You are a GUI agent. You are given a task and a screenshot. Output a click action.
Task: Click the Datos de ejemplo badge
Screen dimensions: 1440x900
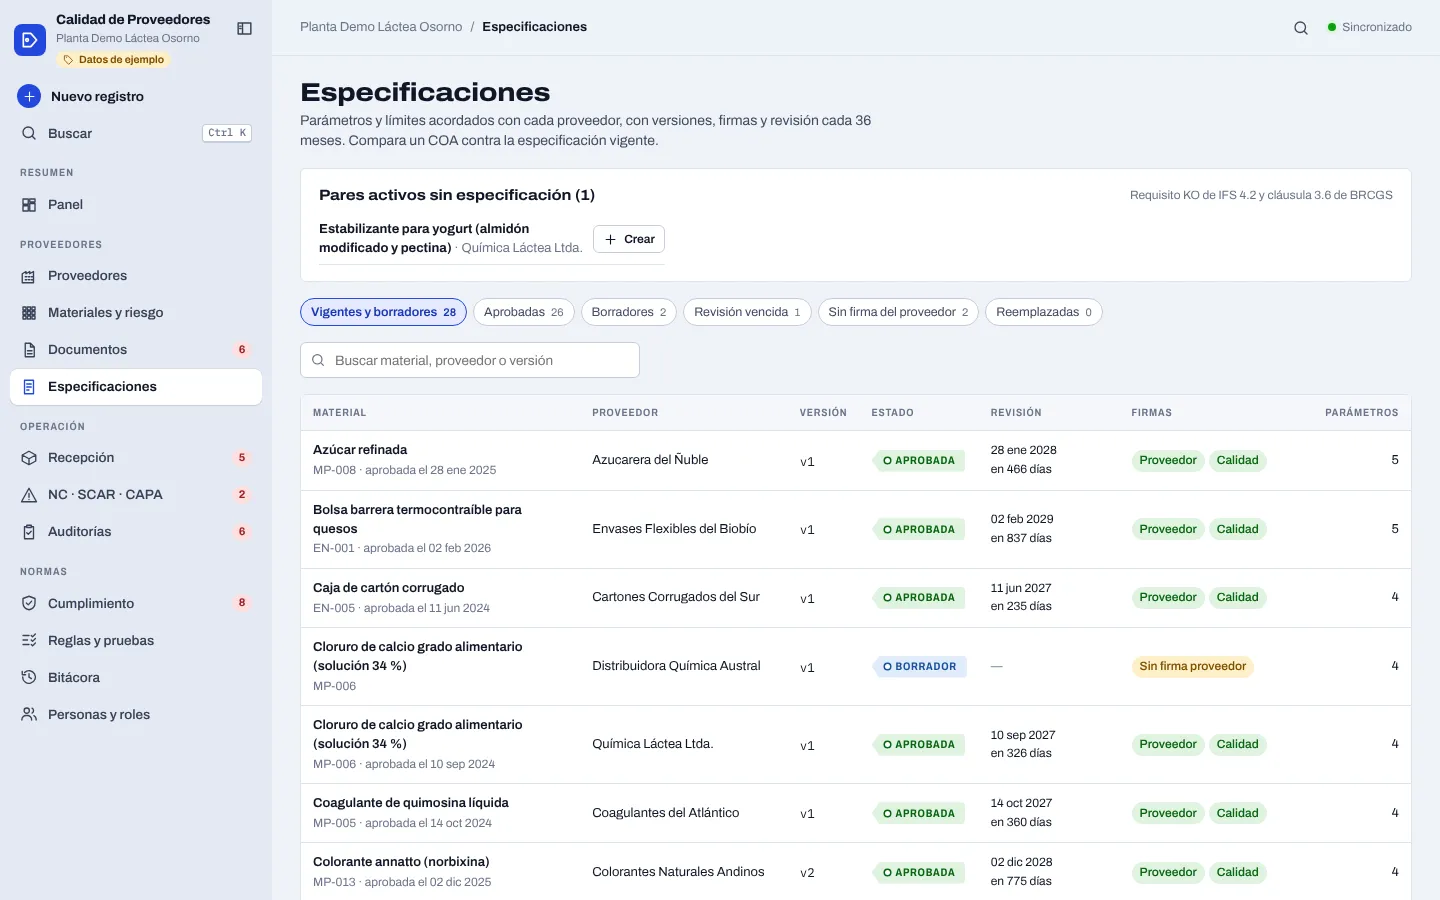pyautogui.click(x=114, y=60)
